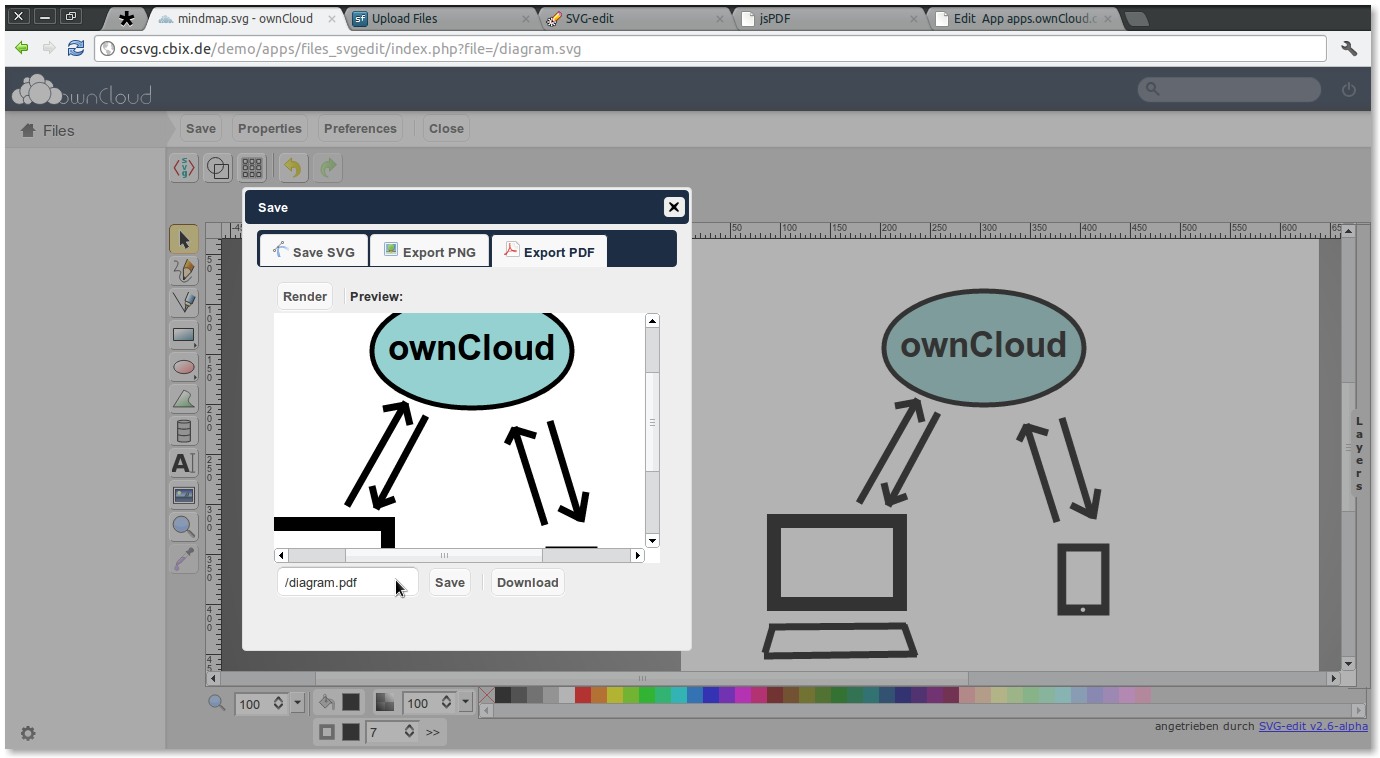Click the Download button
This screenshot has width=1380, height=758.
tap(527, 582)
